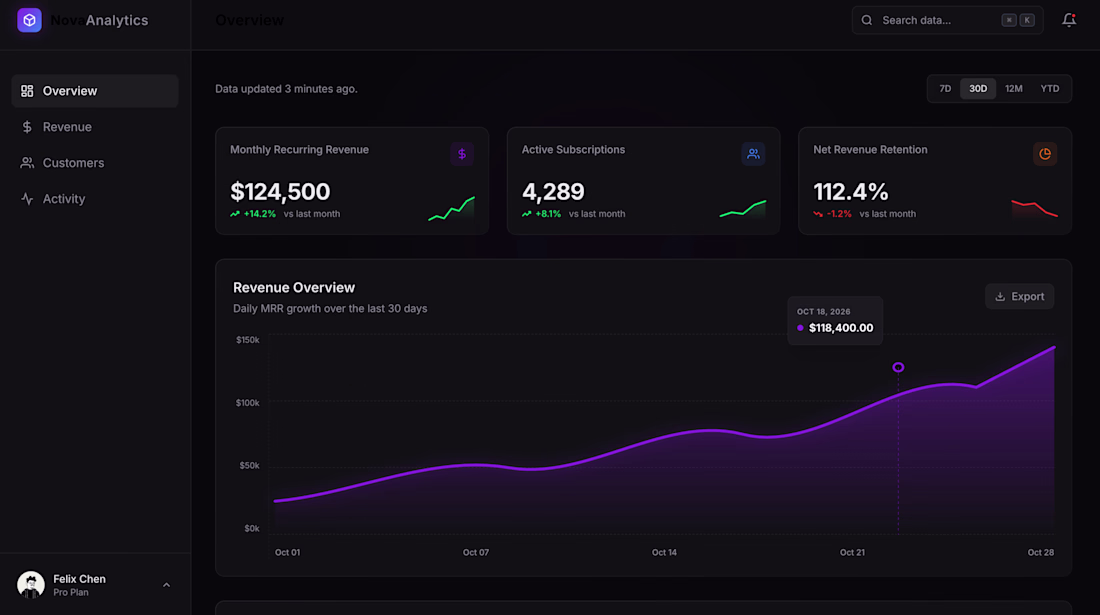The image size is (1100, 615).
Task: Click the red sparkline on Net Revenue Retention
Action: pyautogui.click(x=1035, y=208)
